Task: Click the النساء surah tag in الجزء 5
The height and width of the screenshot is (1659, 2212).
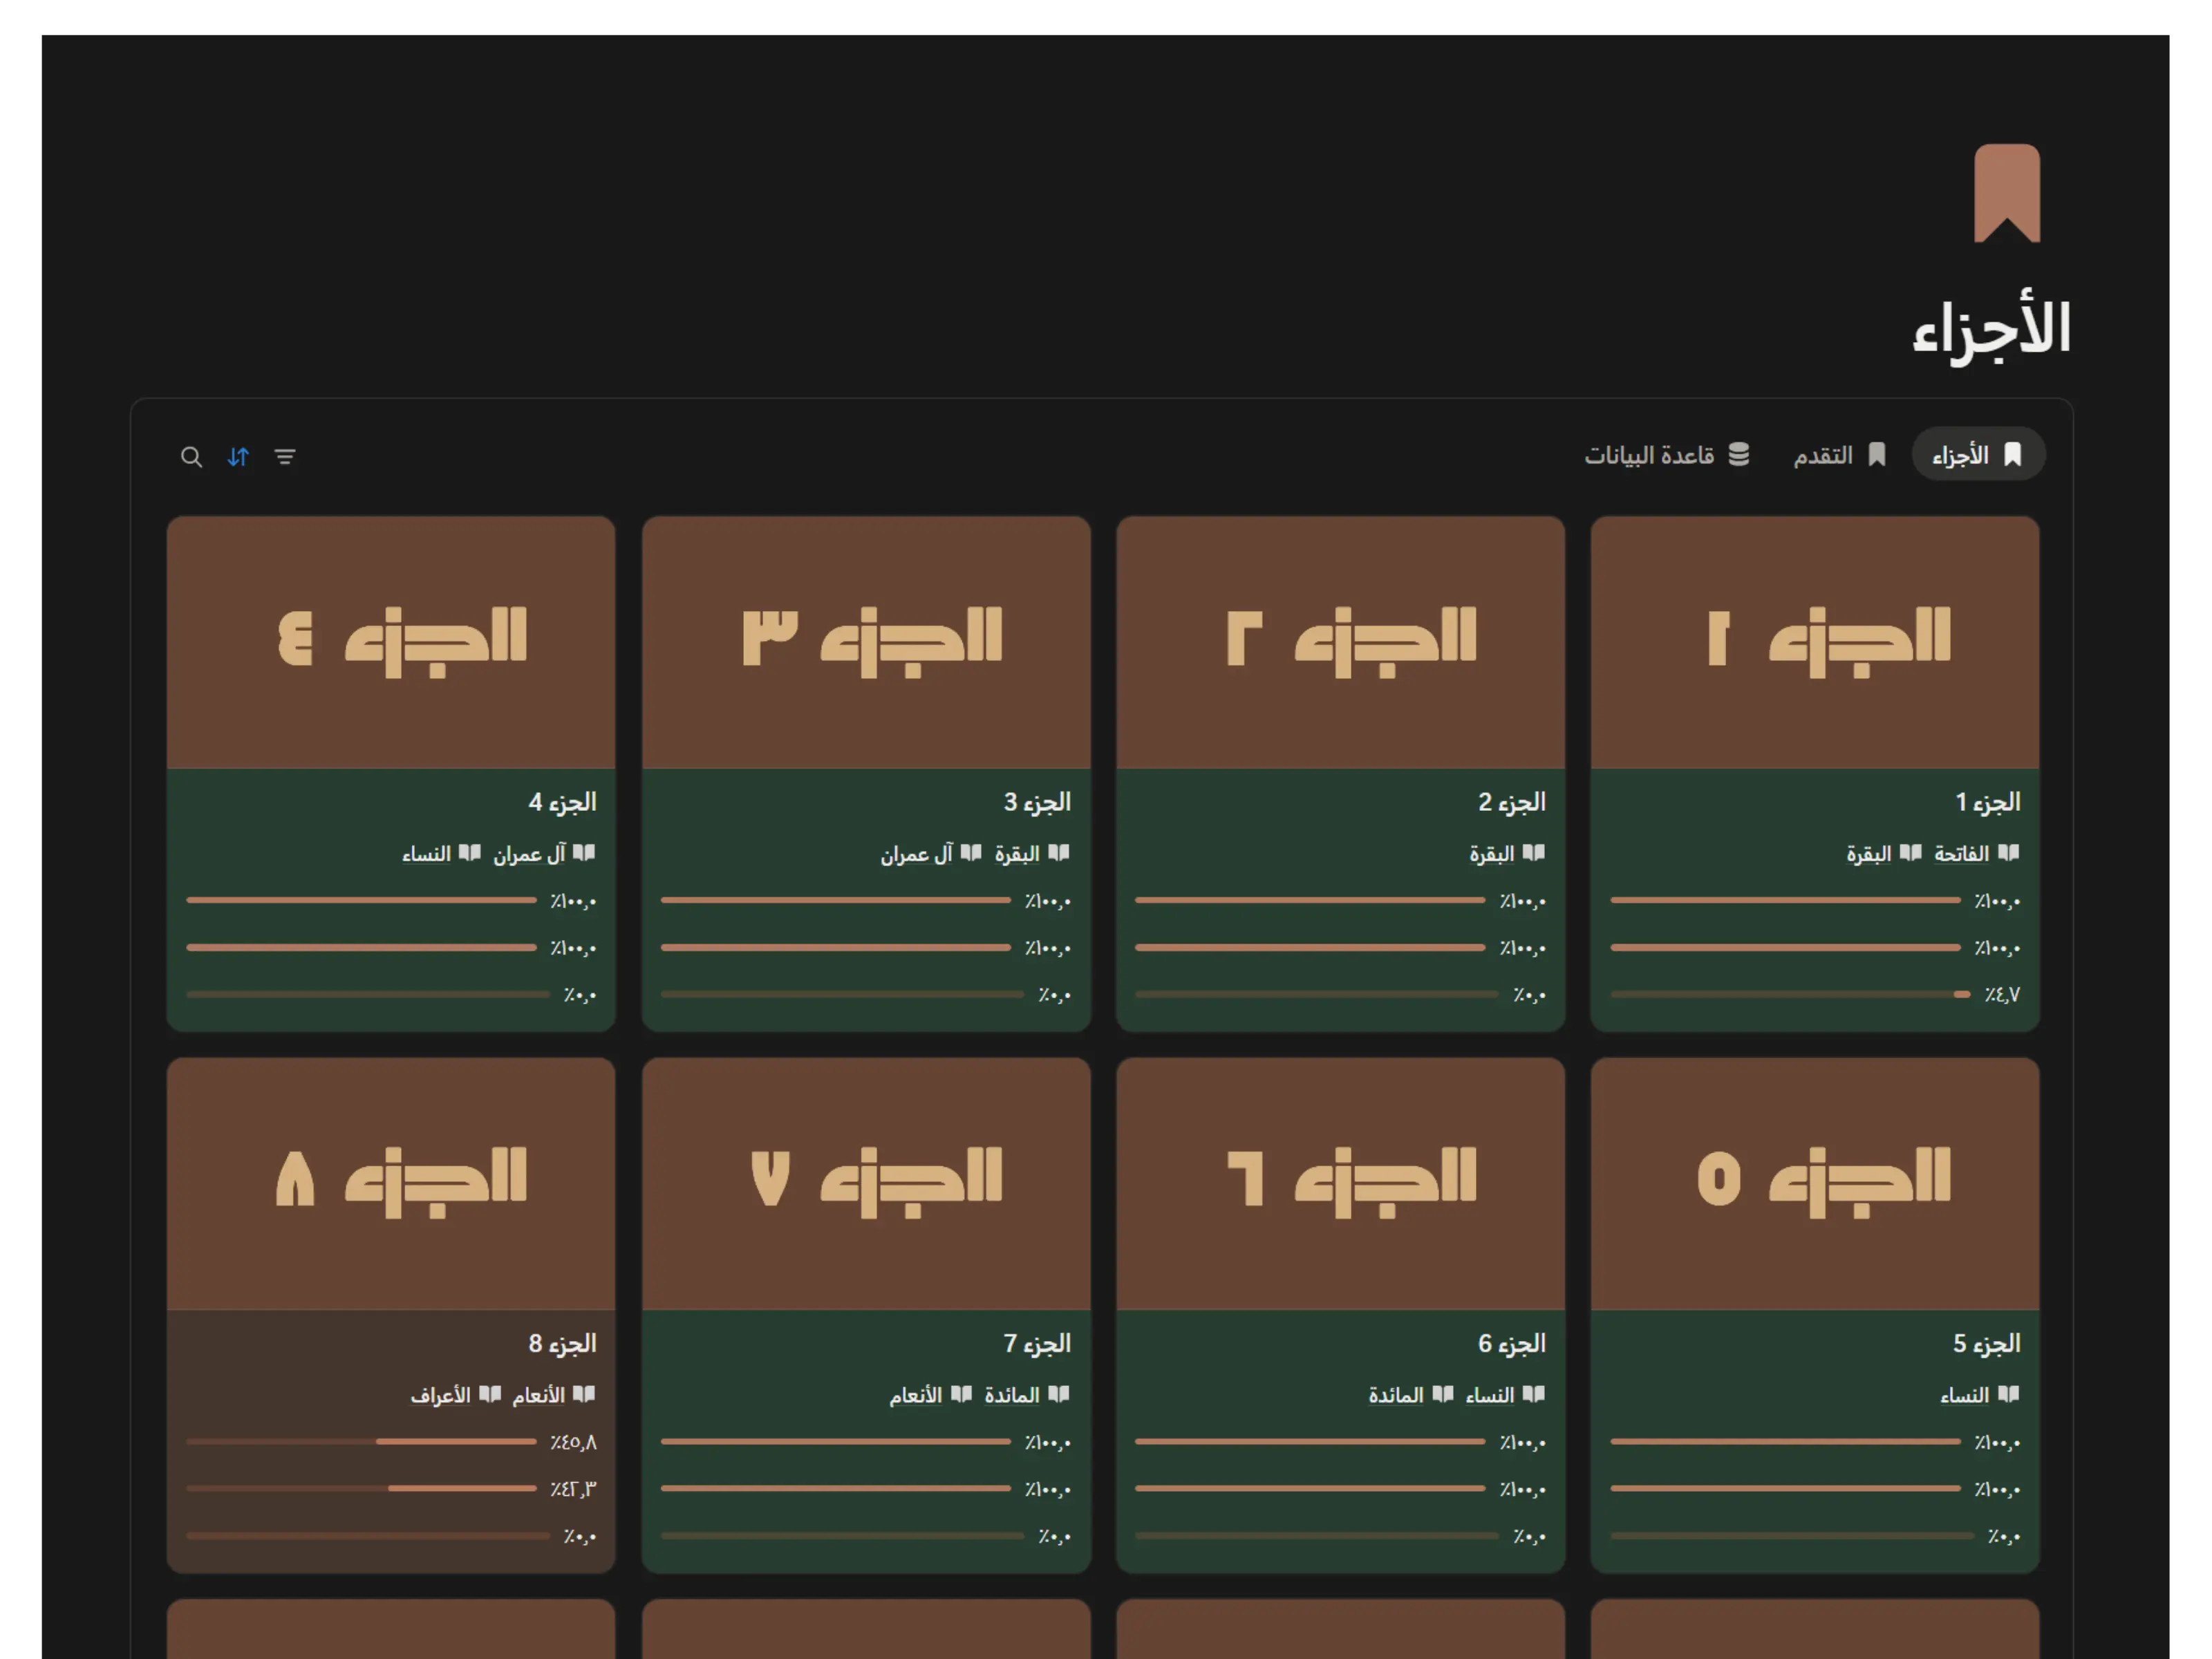Action: tap(1964, 1395)
